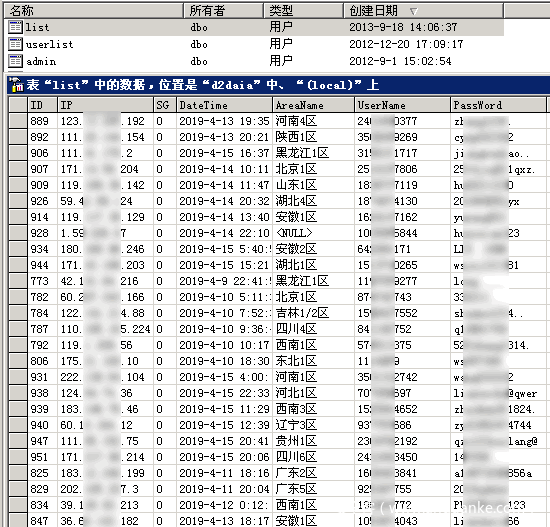Click the table icon beside admin
Image resolution: width=550 pixels, height=527 pixels.
[x=15, y=61]
